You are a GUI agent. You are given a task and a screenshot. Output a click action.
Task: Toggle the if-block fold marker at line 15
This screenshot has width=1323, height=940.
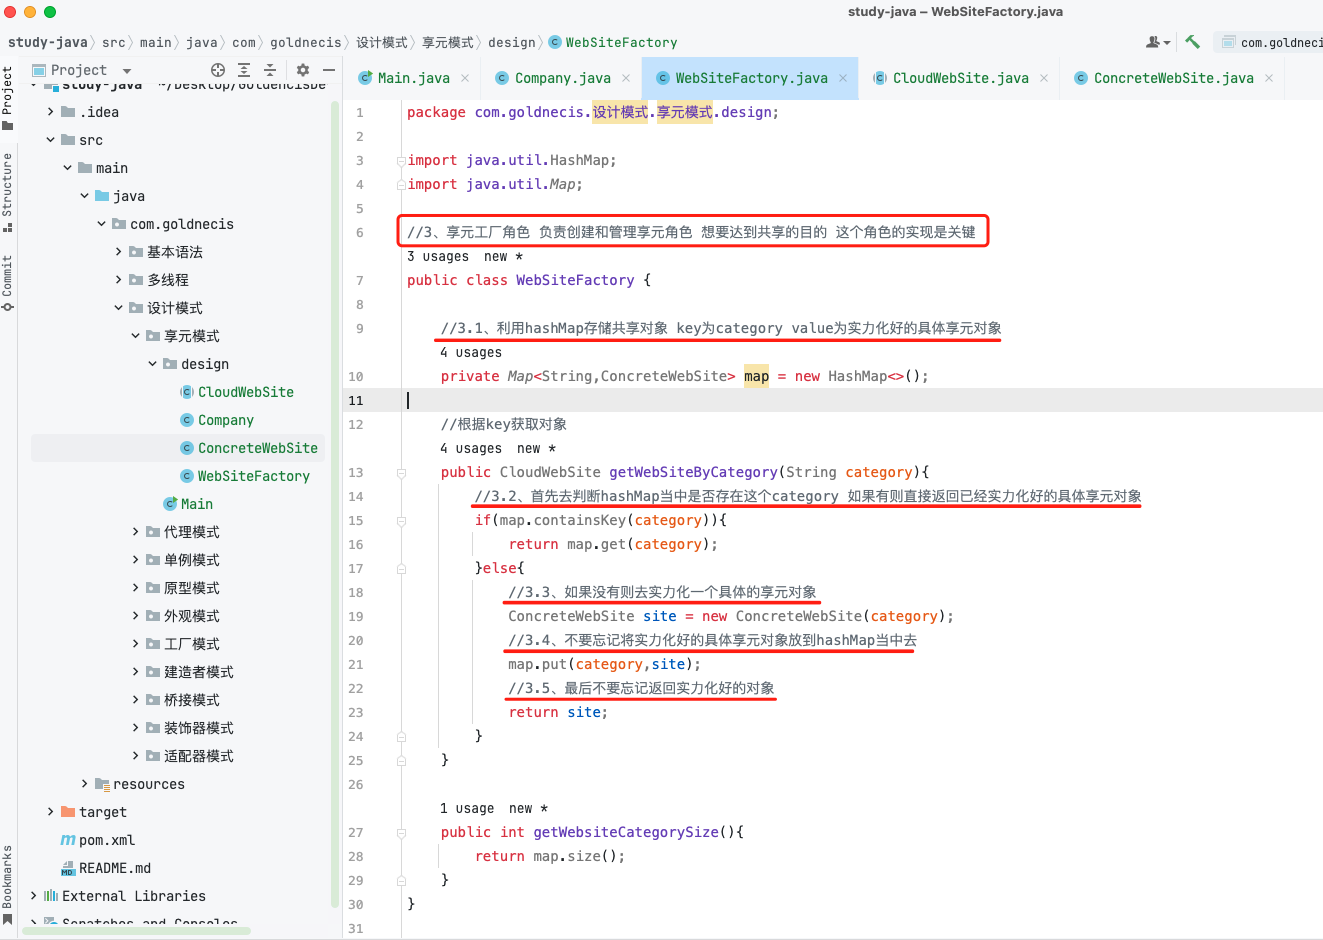[x=401, y=520]
